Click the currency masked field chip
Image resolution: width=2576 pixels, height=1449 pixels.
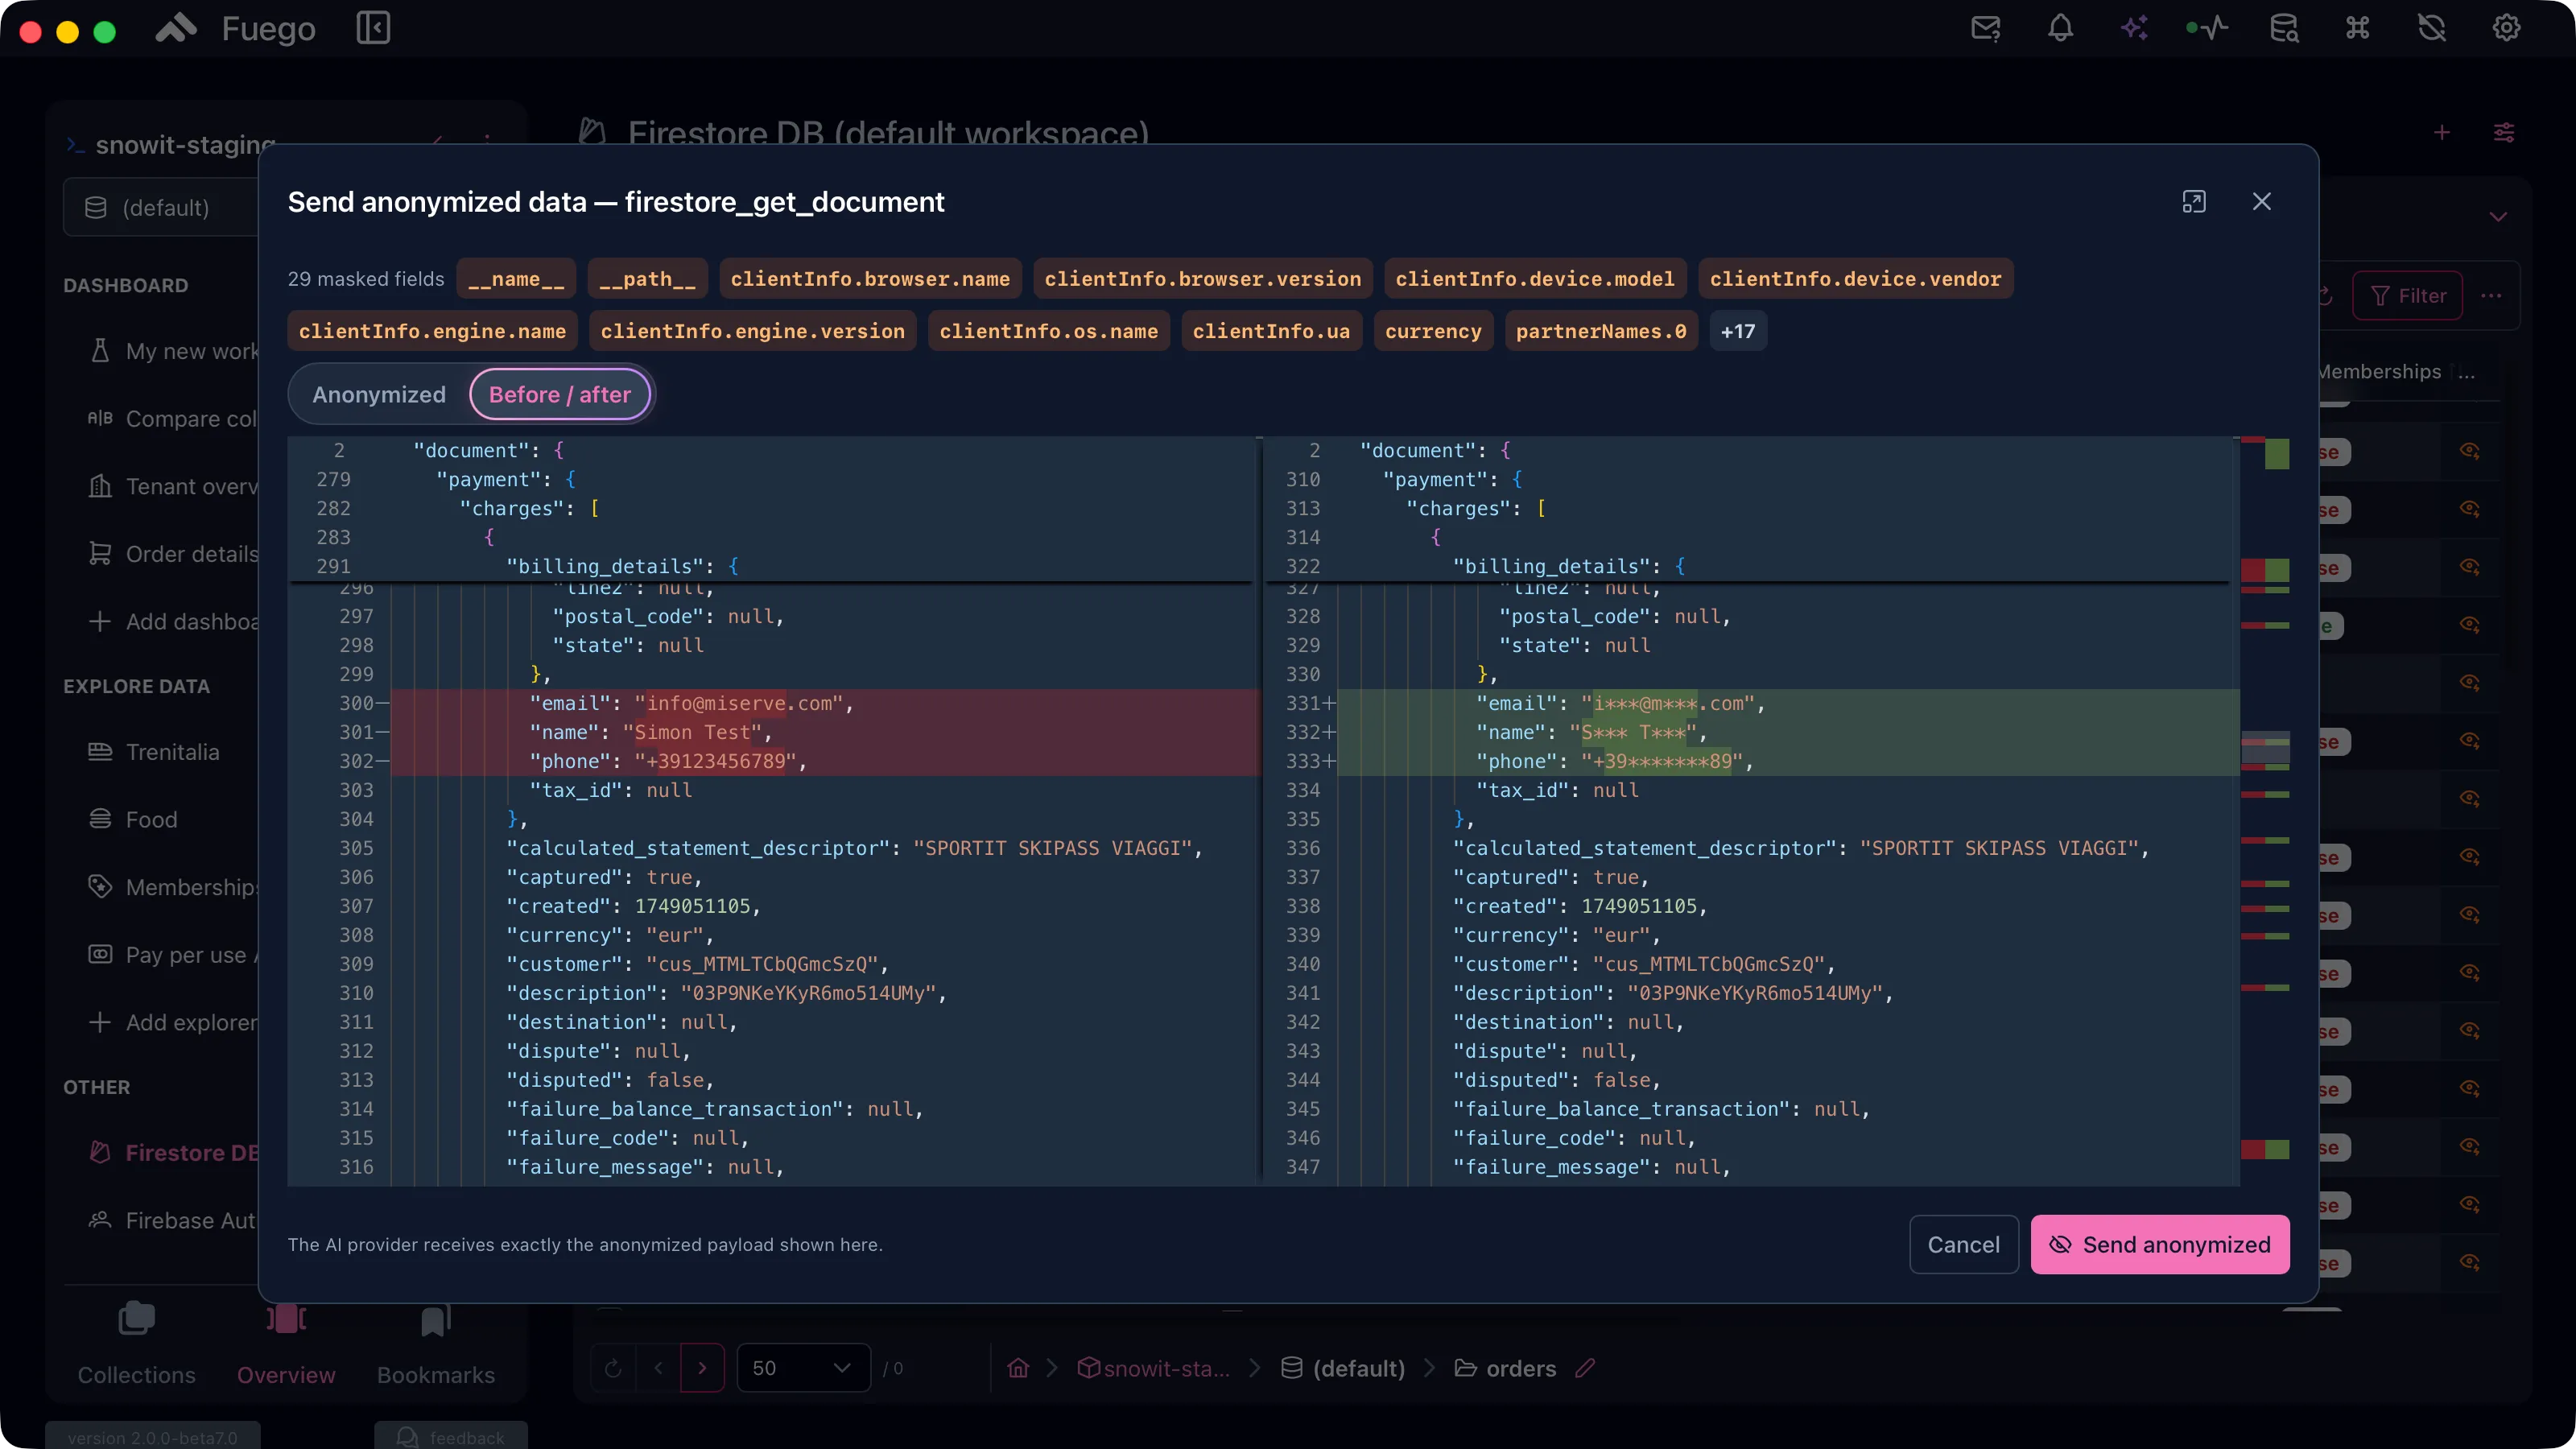click(1433, 331)
